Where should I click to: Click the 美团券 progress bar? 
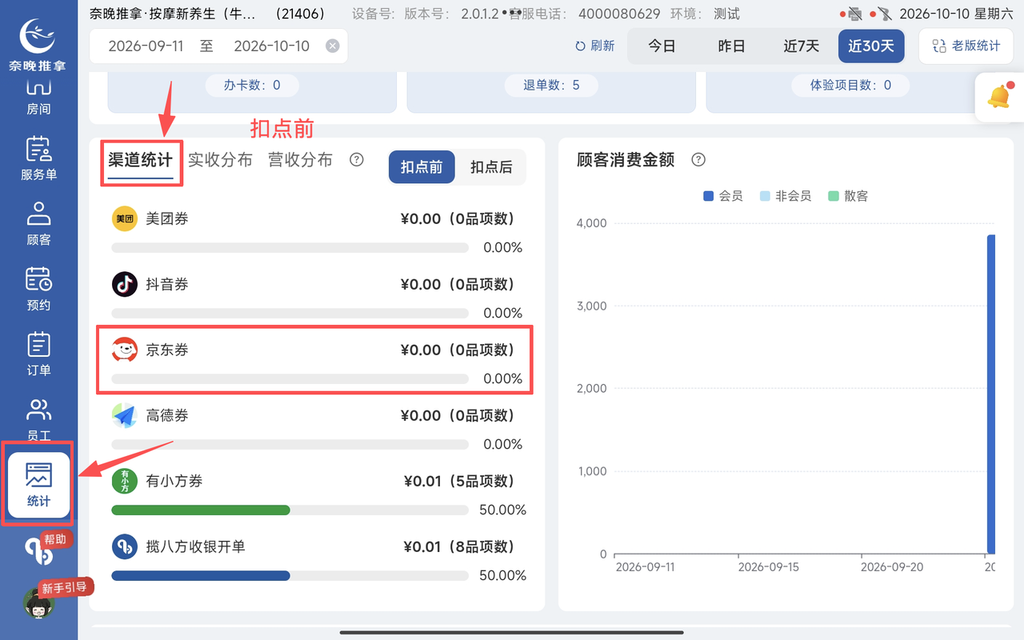290,248
